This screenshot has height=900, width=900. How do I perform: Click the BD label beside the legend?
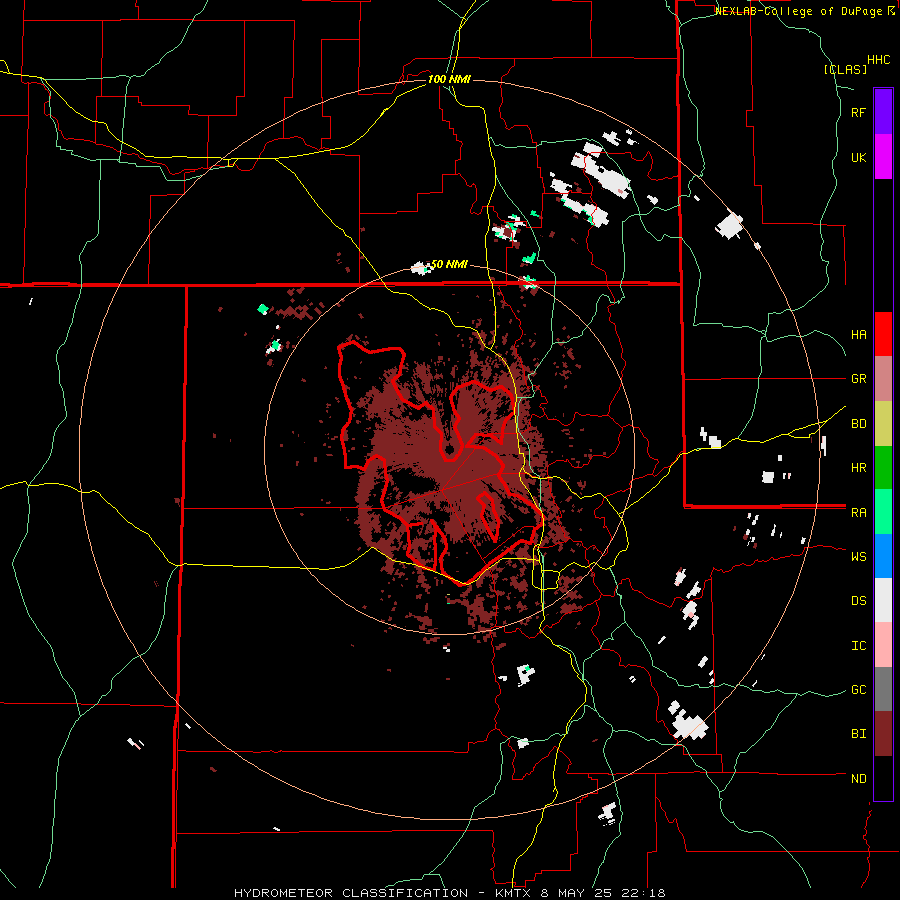858,424
